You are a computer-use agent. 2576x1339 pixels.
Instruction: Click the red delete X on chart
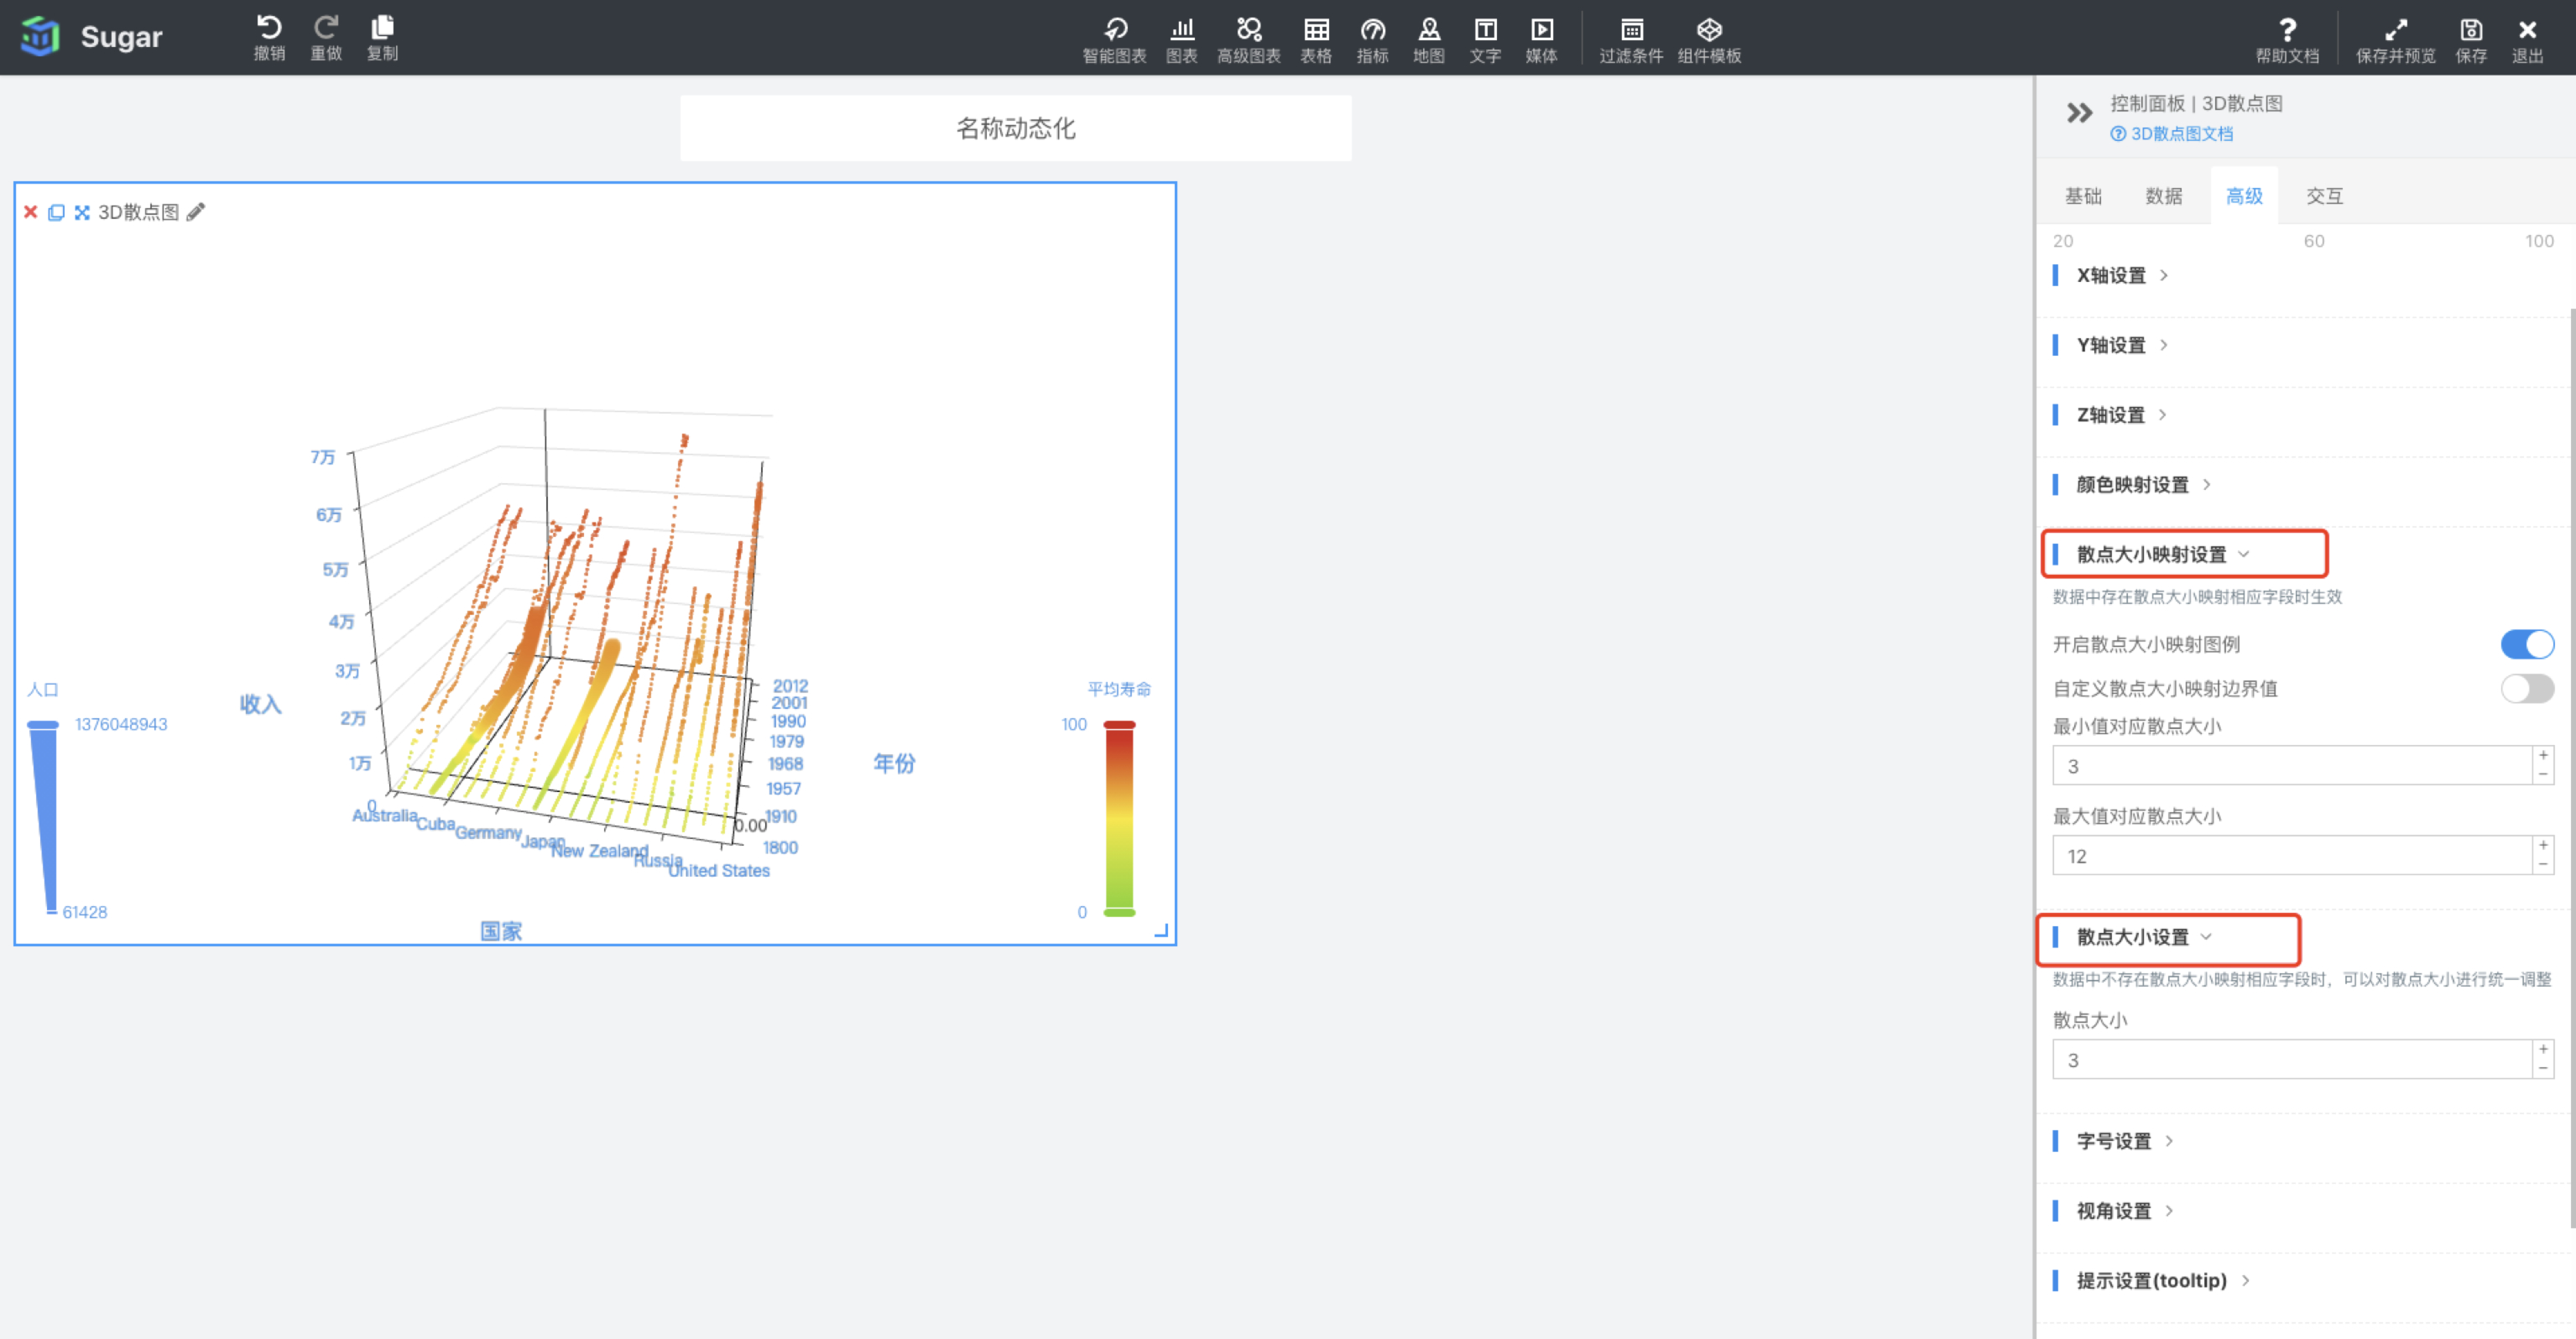(x=31, y=212)
